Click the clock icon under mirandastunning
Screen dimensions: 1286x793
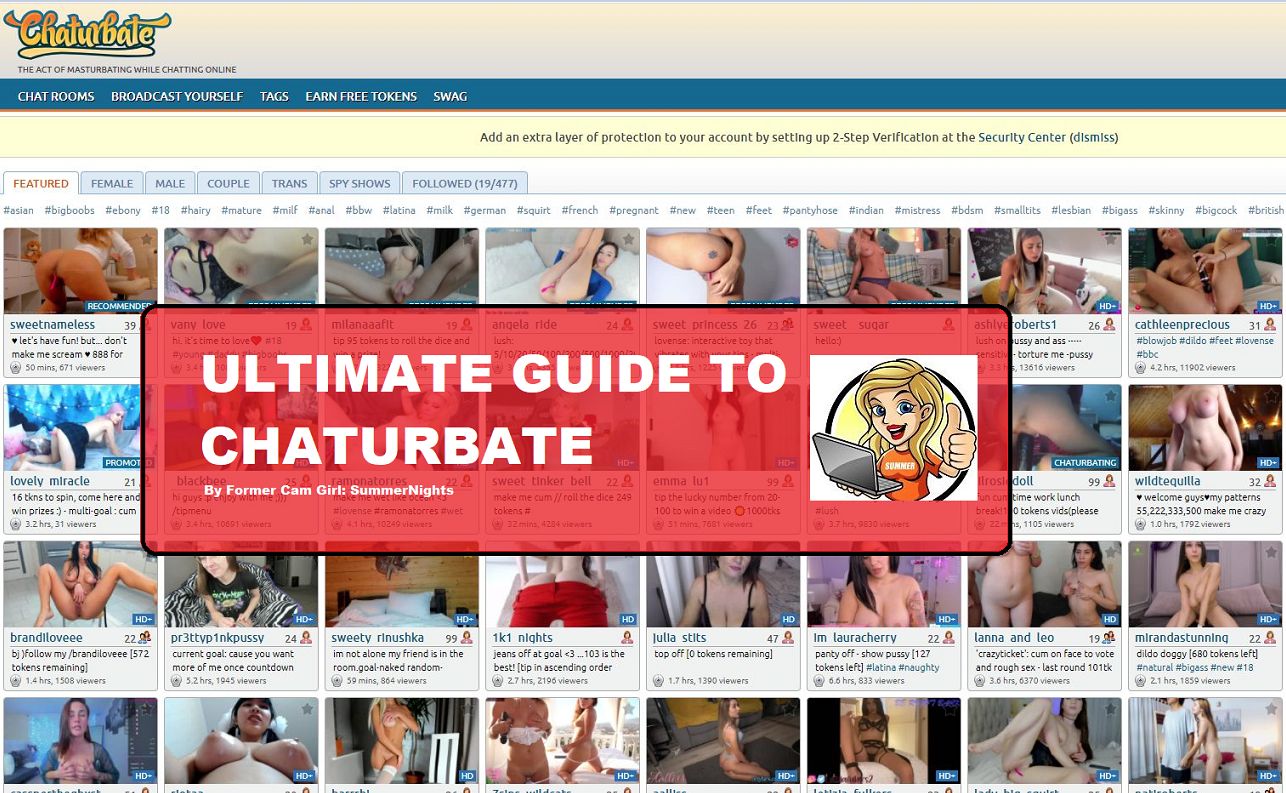pos(1141,681)
